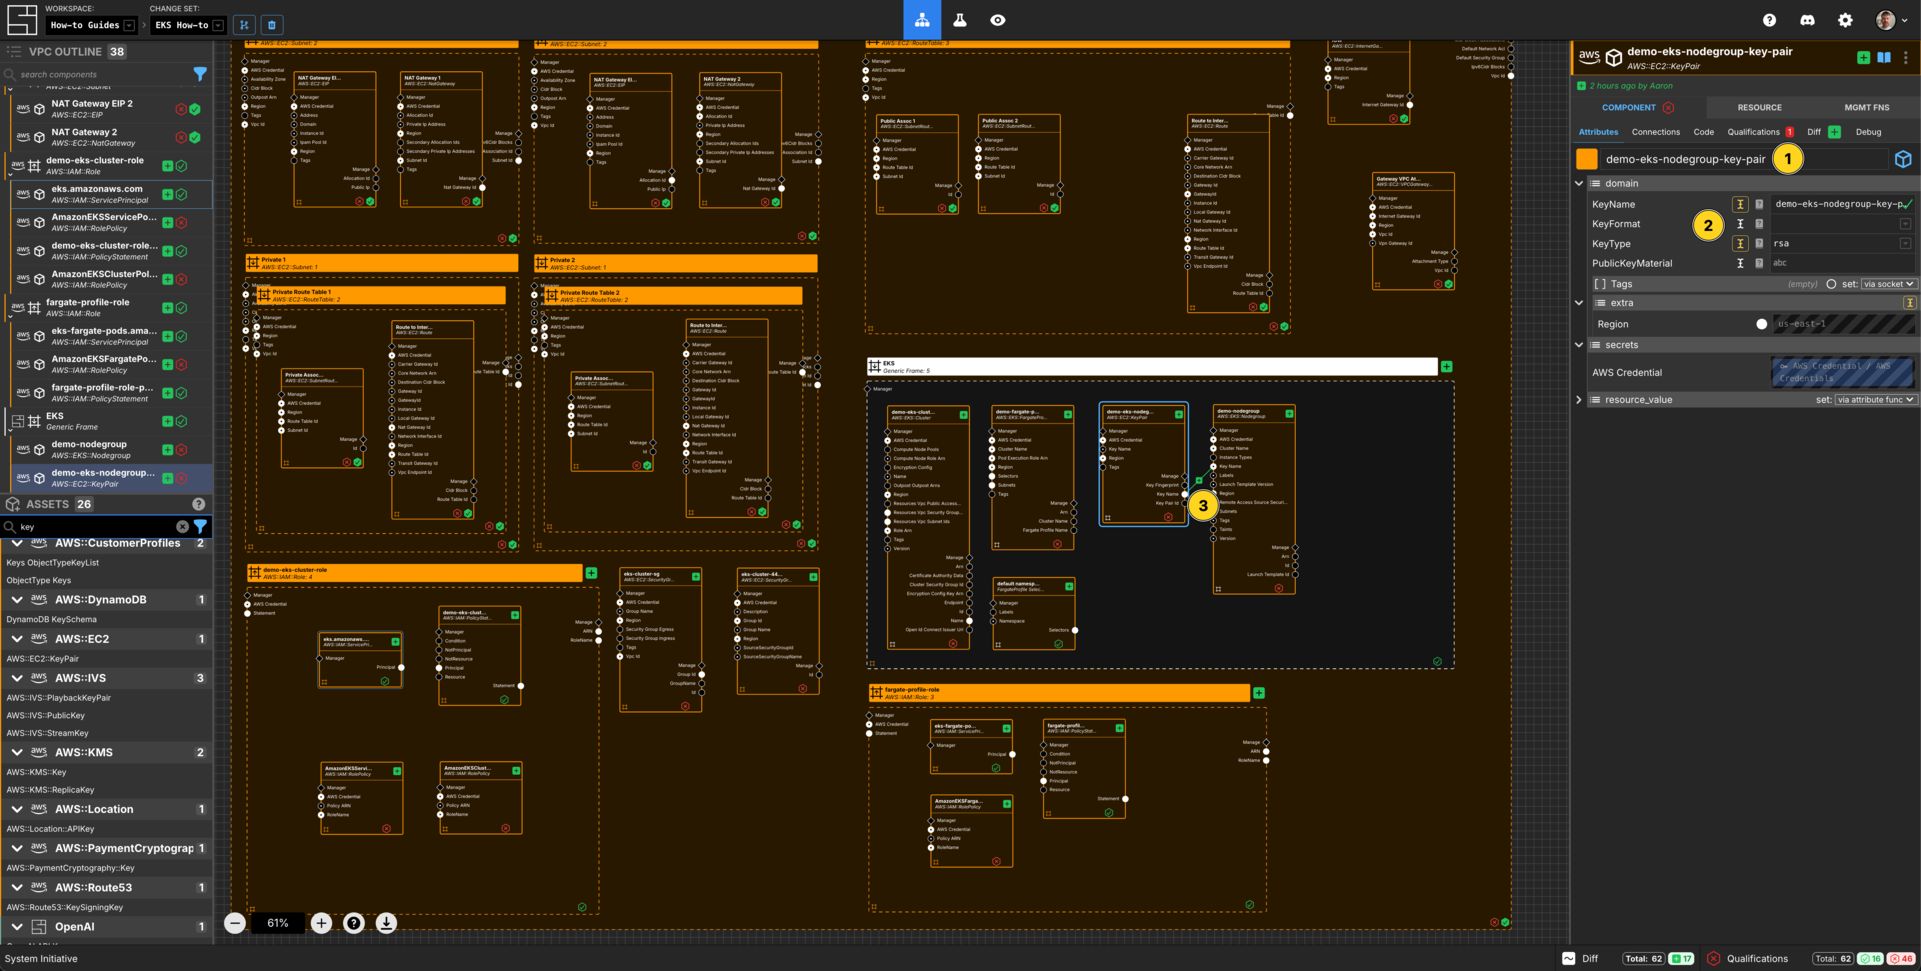
Task: Open the Change Set EKS How-to dropdown
Action: (x=188, y=25)
